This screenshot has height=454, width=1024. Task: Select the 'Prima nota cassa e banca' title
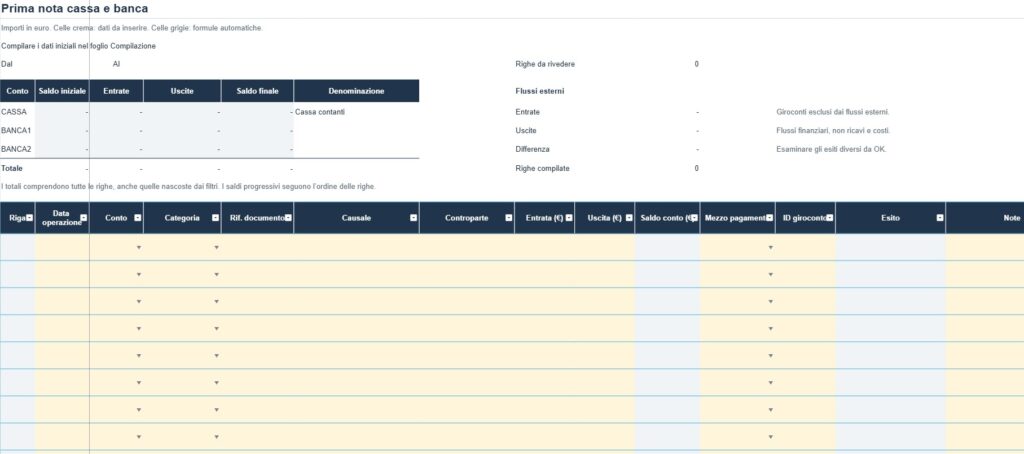(x=74, y=8)
